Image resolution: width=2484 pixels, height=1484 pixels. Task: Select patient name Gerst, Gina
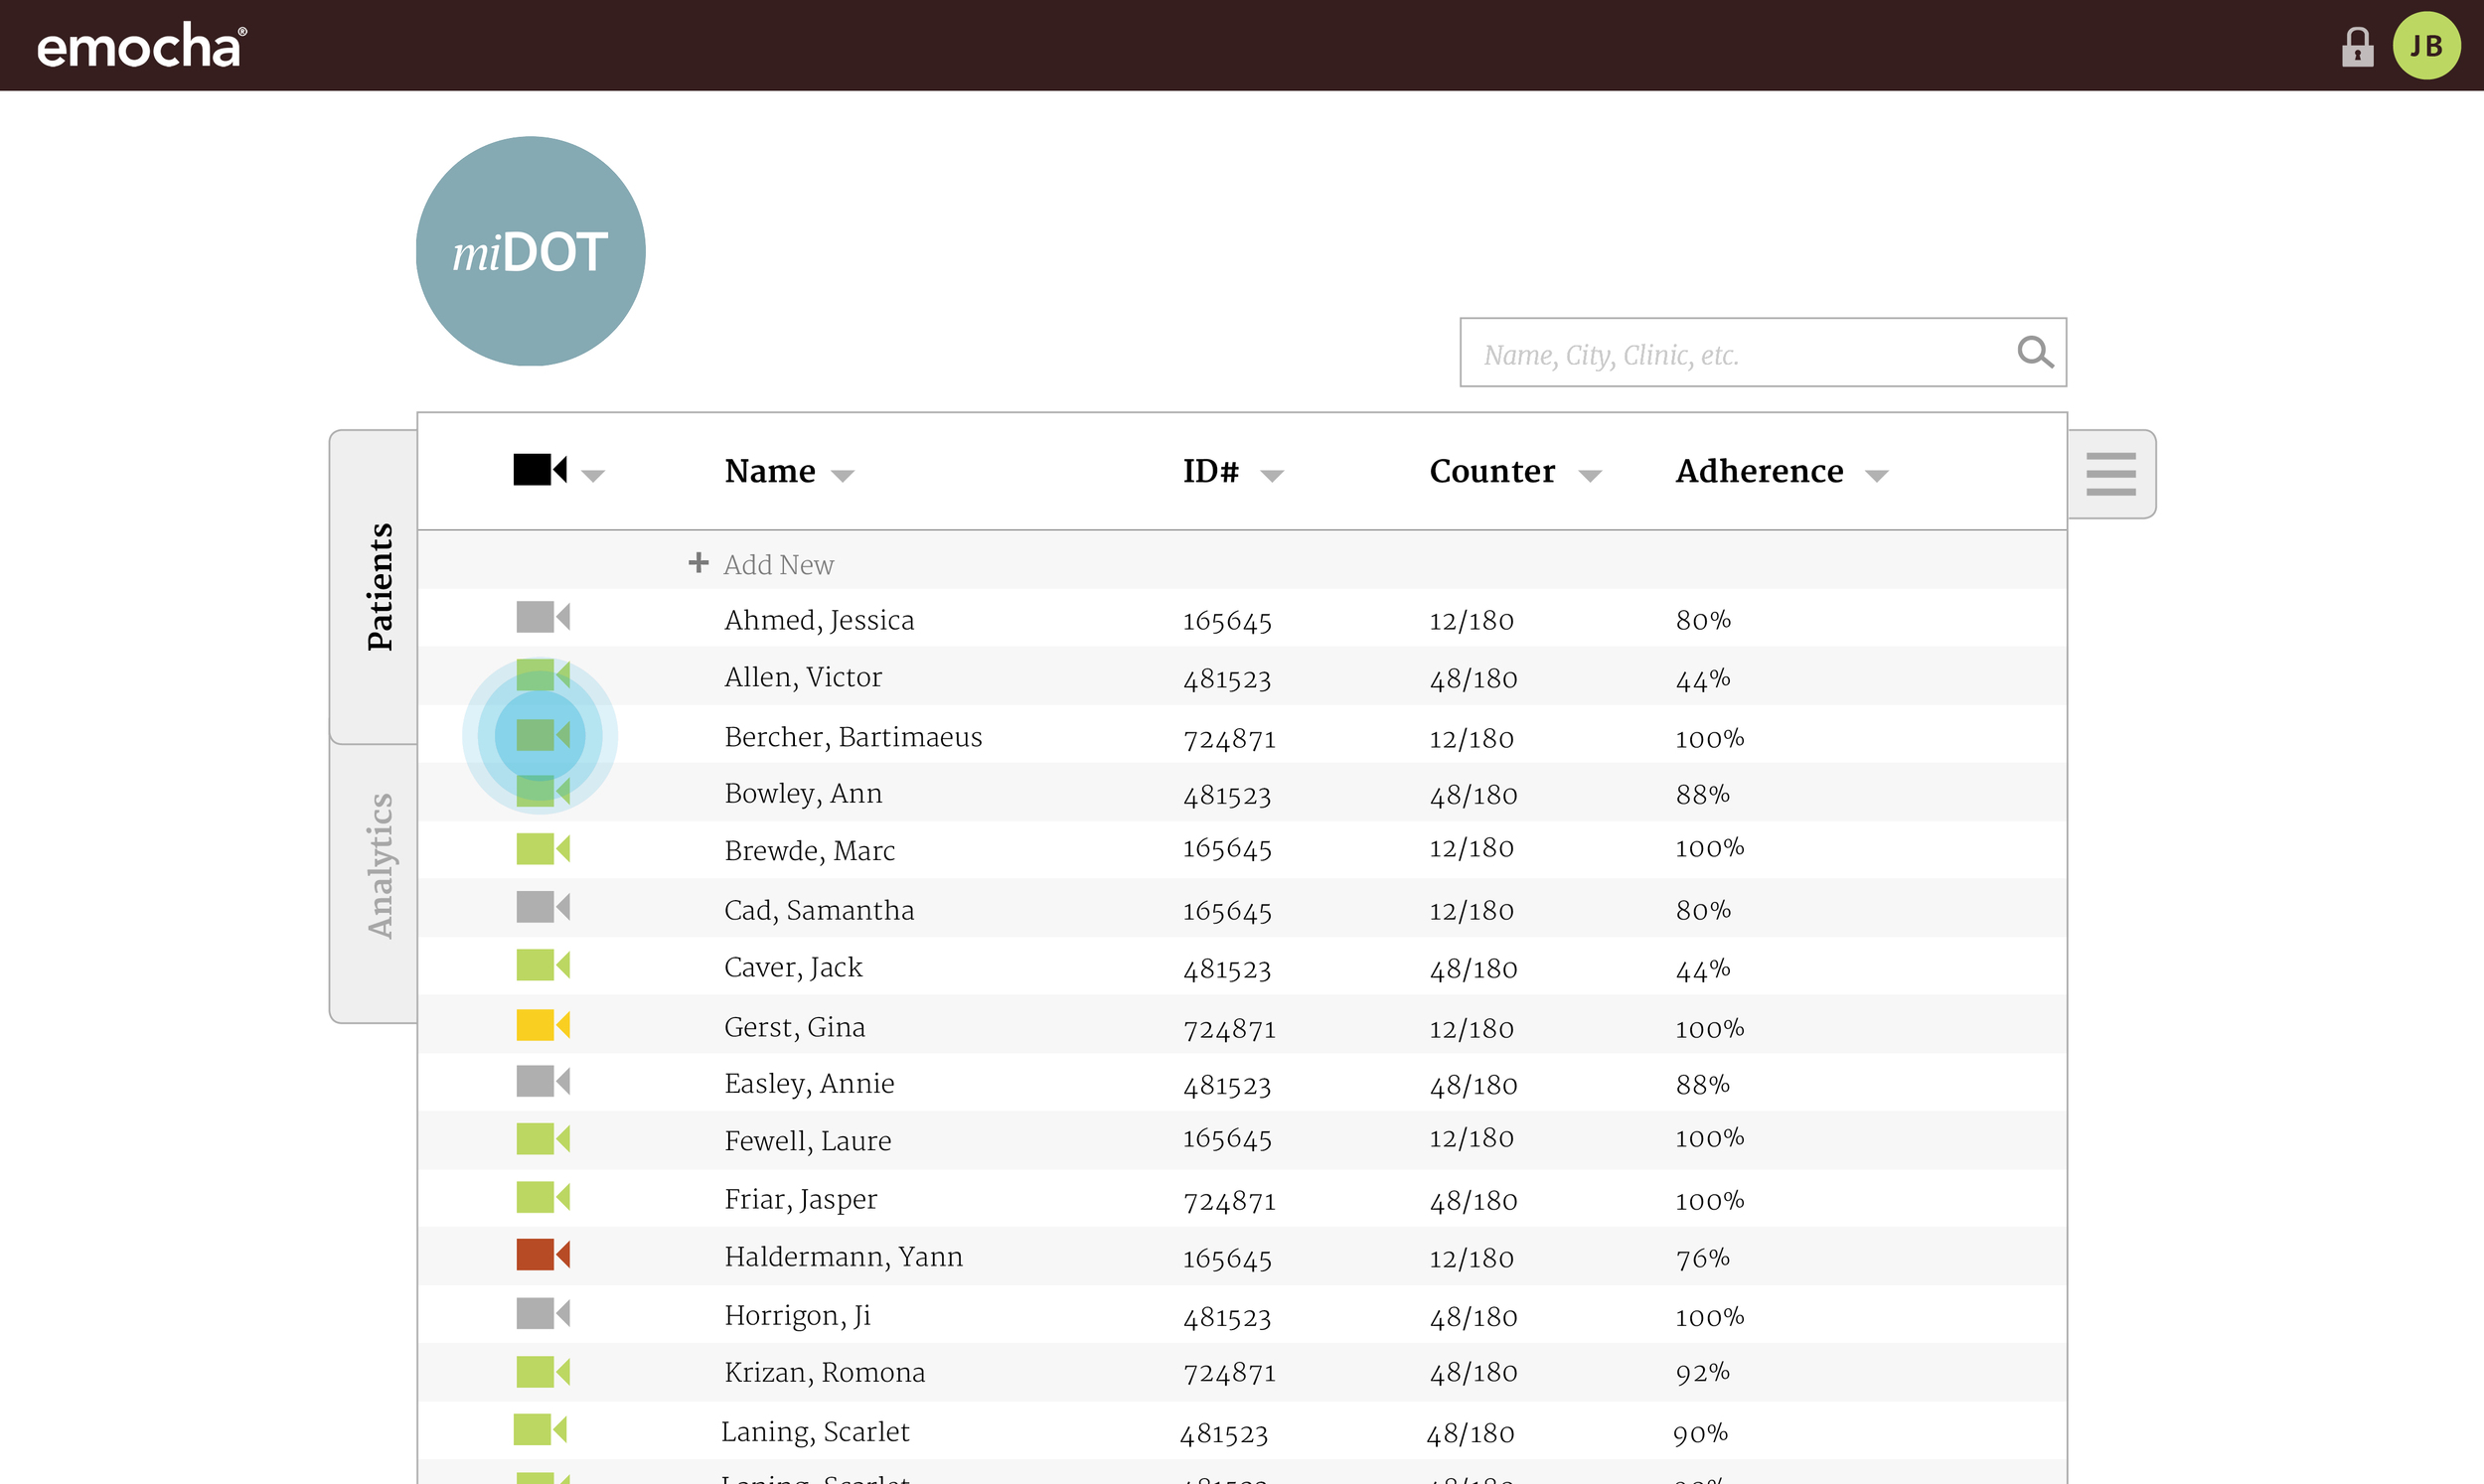[x=795, y=1027]
